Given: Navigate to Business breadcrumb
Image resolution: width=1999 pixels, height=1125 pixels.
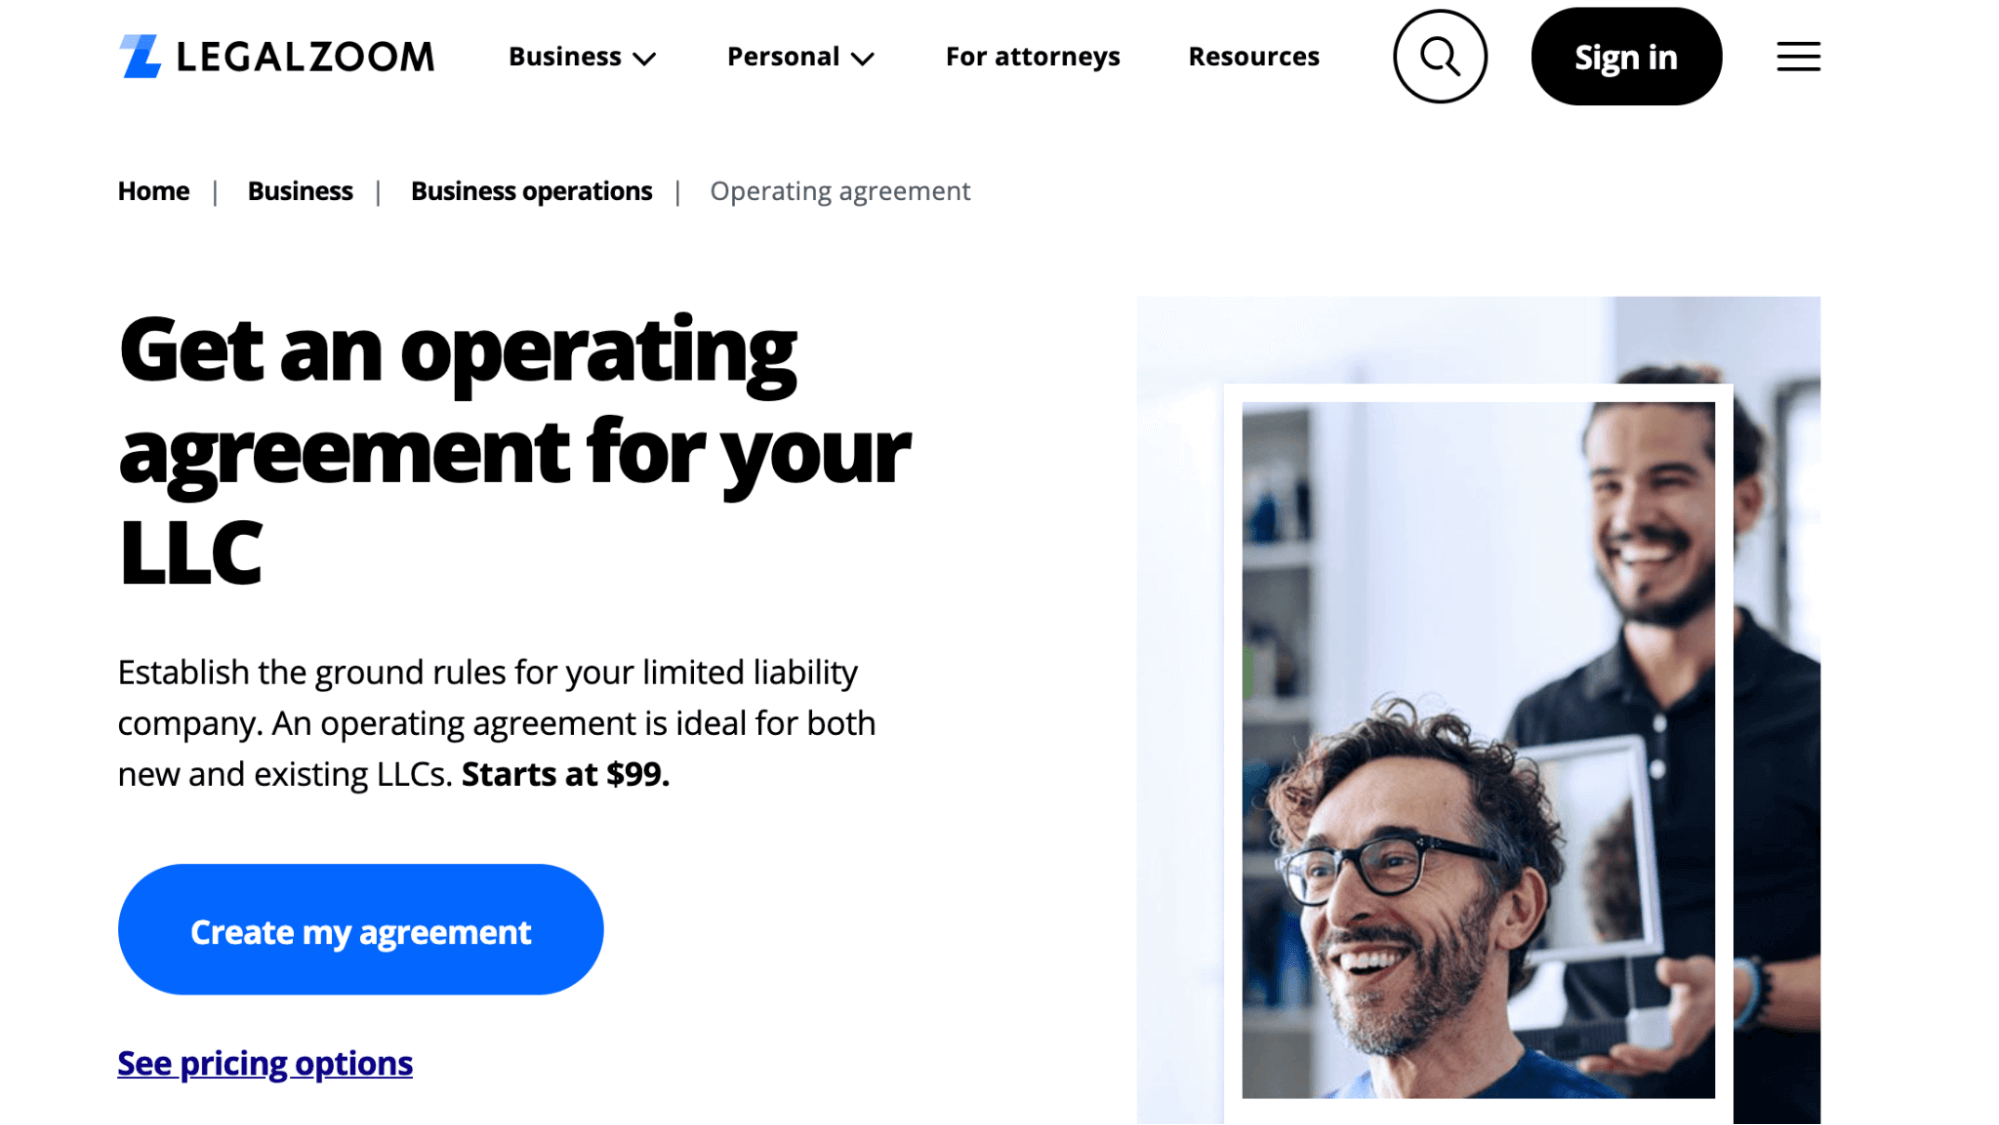Looking at the screenshot, I should coord(300,191).
